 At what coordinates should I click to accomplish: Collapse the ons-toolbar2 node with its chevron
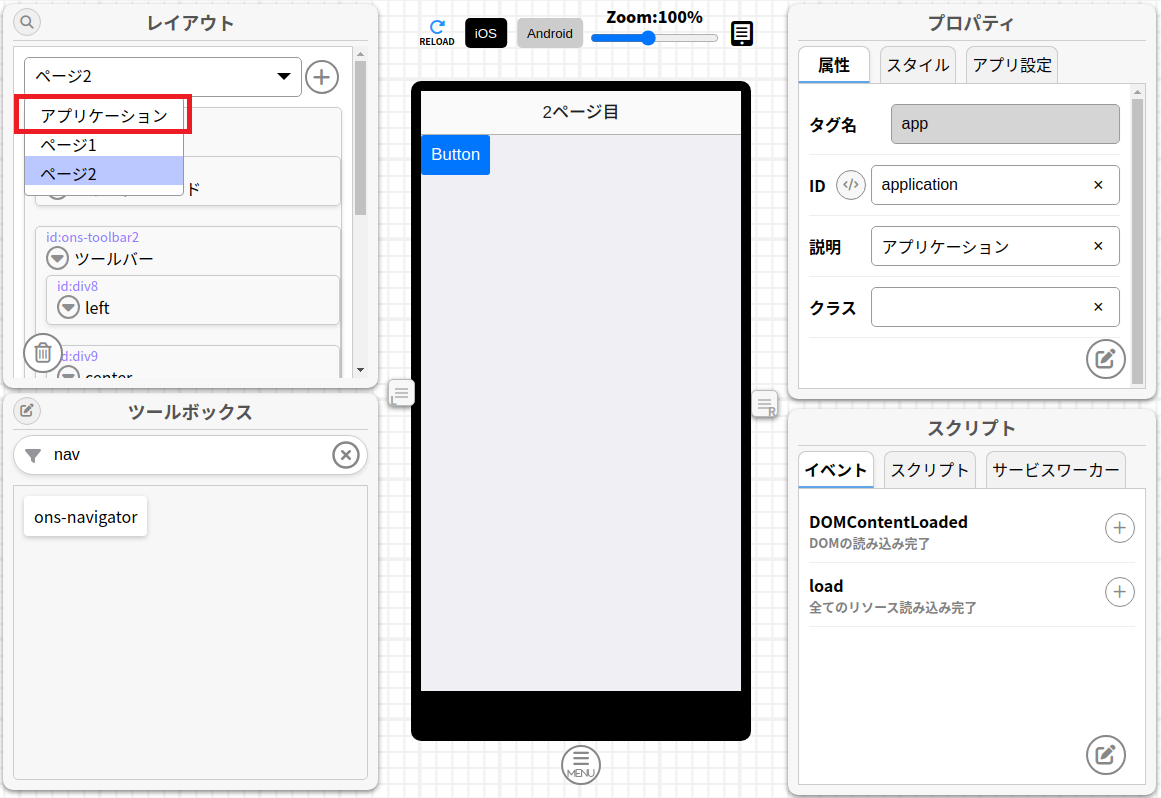[57, 257]
